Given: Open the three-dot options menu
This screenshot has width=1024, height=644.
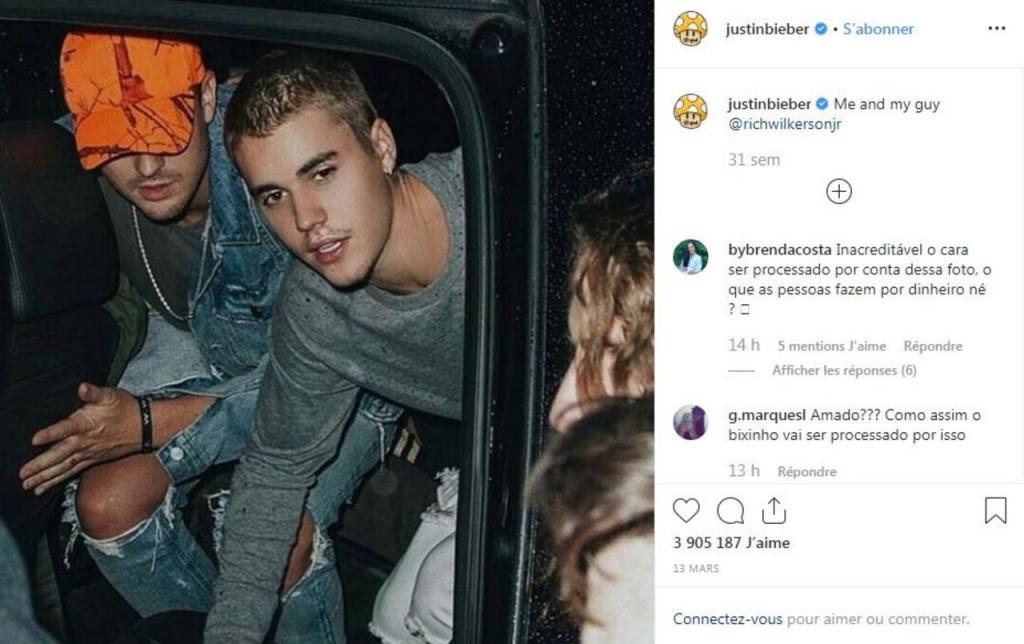Looking at the screenshot, I should (997, 28).
